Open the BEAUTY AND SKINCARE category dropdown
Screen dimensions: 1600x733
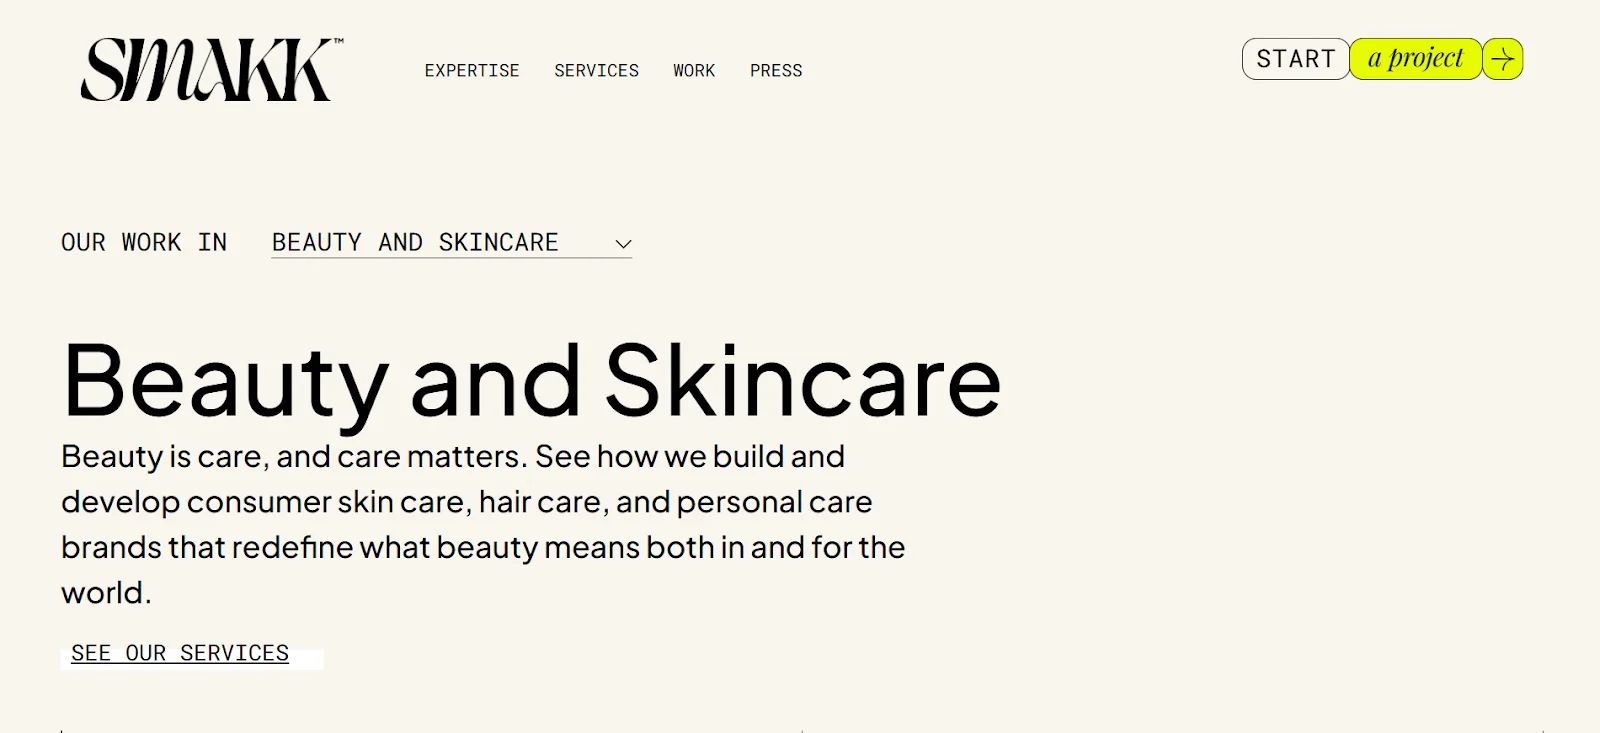pos(450,242)
